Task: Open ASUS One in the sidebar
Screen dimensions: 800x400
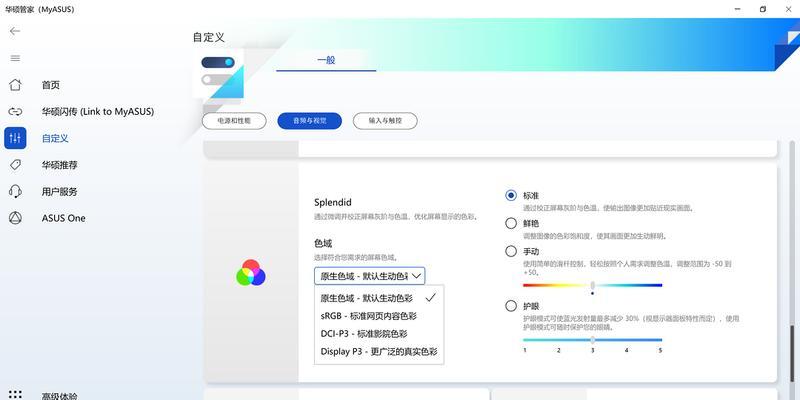Action: point(64,218)
